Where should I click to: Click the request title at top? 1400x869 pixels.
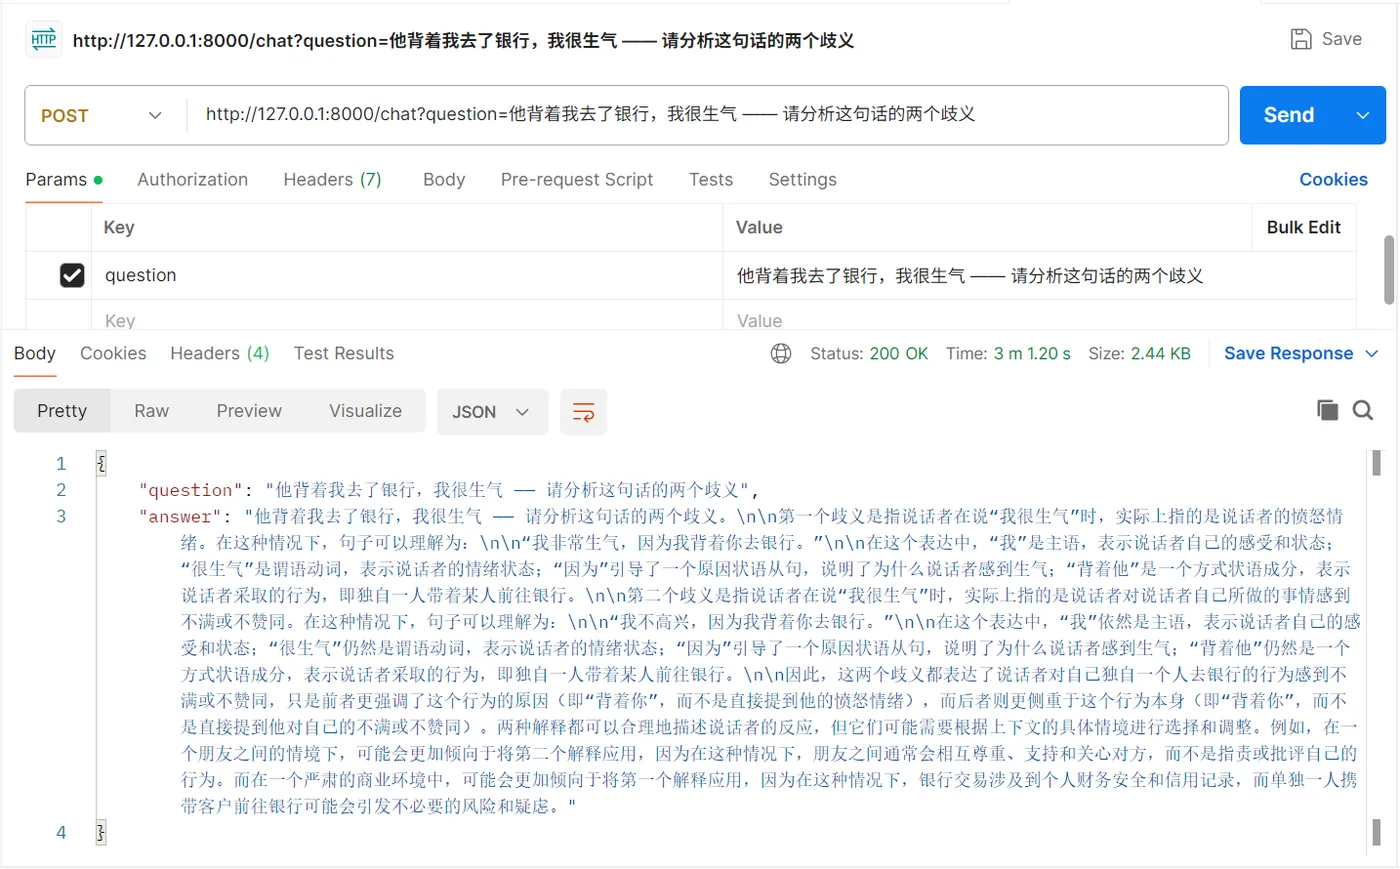463,41
